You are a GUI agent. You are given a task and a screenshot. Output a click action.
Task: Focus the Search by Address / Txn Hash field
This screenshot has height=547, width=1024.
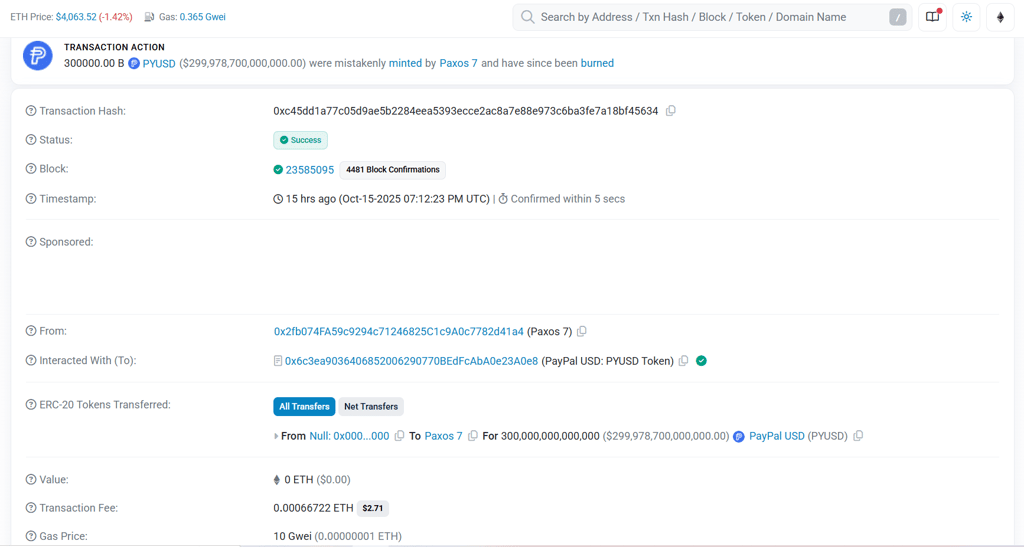tap(712, 18)
